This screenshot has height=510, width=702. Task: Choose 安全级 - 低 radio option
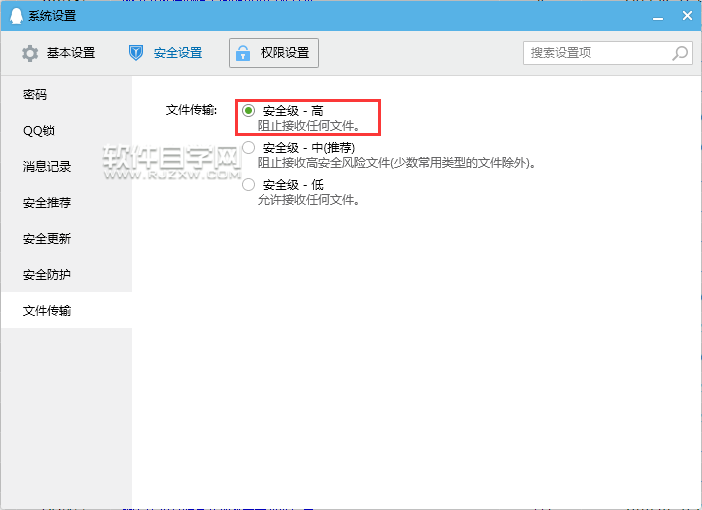coord(248,184)
